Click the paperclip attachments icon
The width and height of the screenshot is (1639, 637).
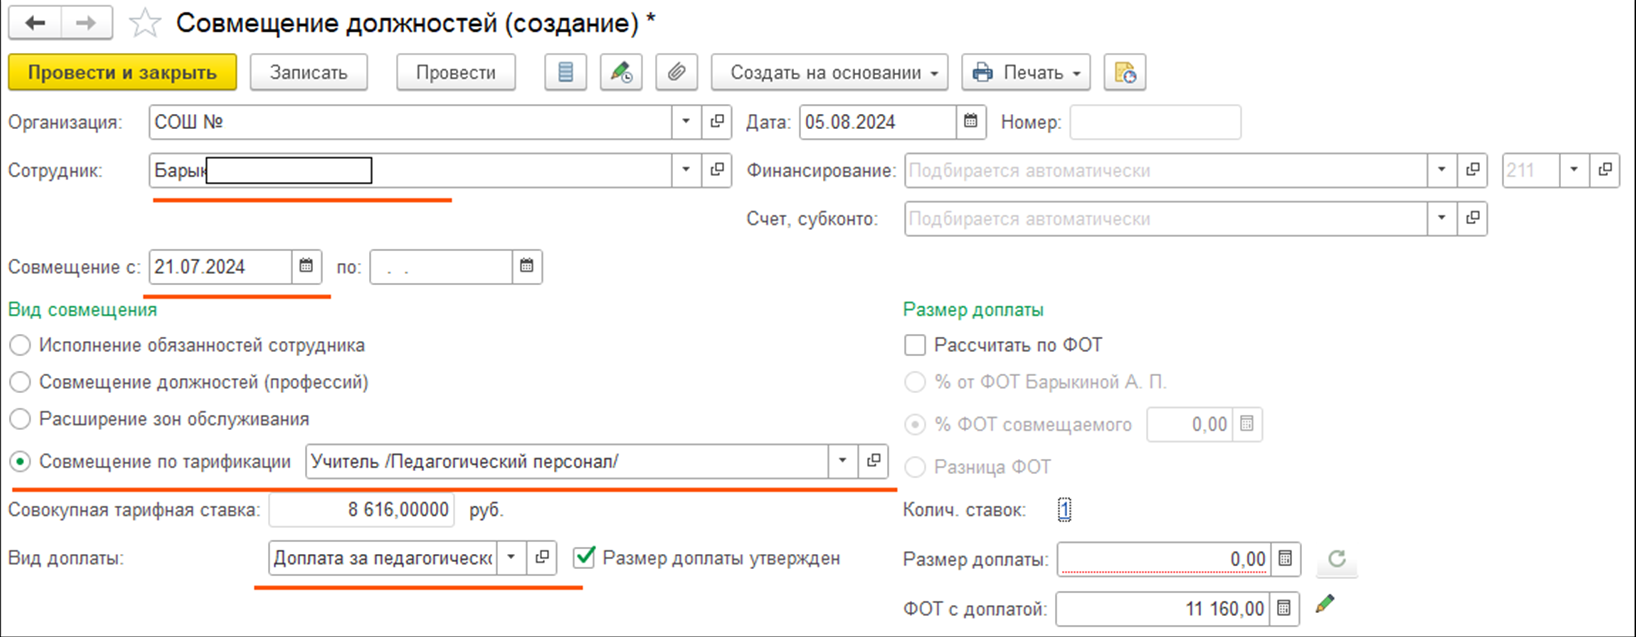(676, 73)
